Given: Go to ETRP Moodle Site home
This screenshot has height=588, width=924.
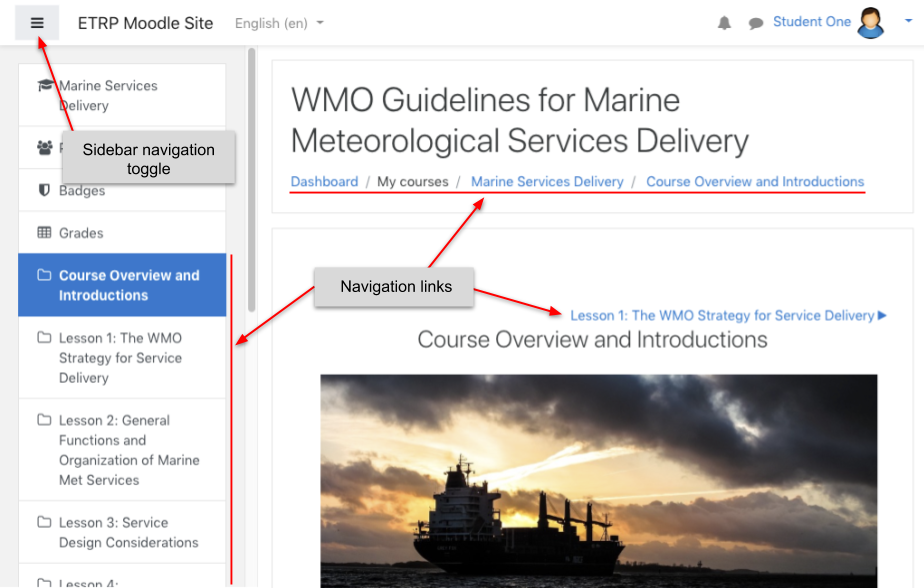Looking at the screenshot, I should pyautogui.click(x=146, y=23).
